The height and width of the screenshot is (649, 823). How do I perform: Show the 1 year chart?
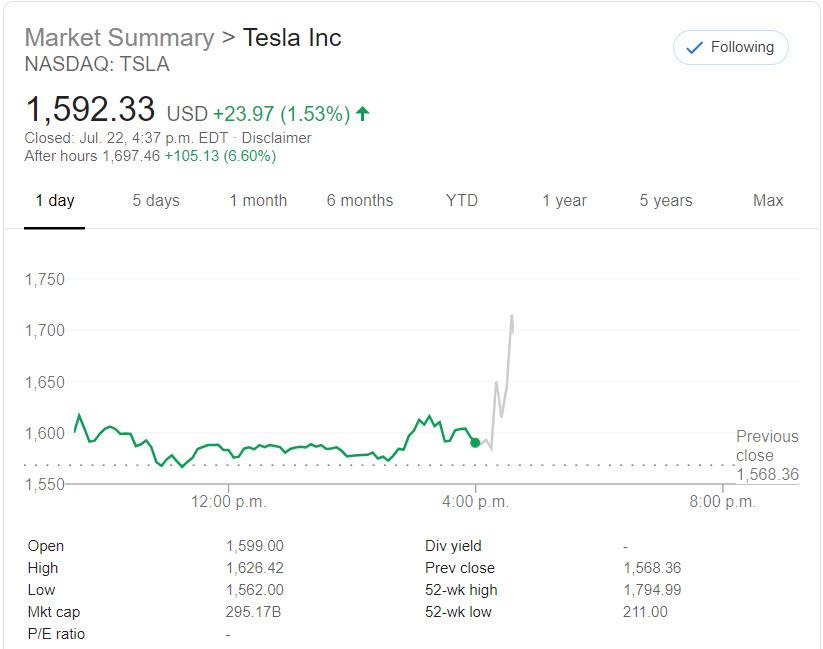click(x=565, y=201)
